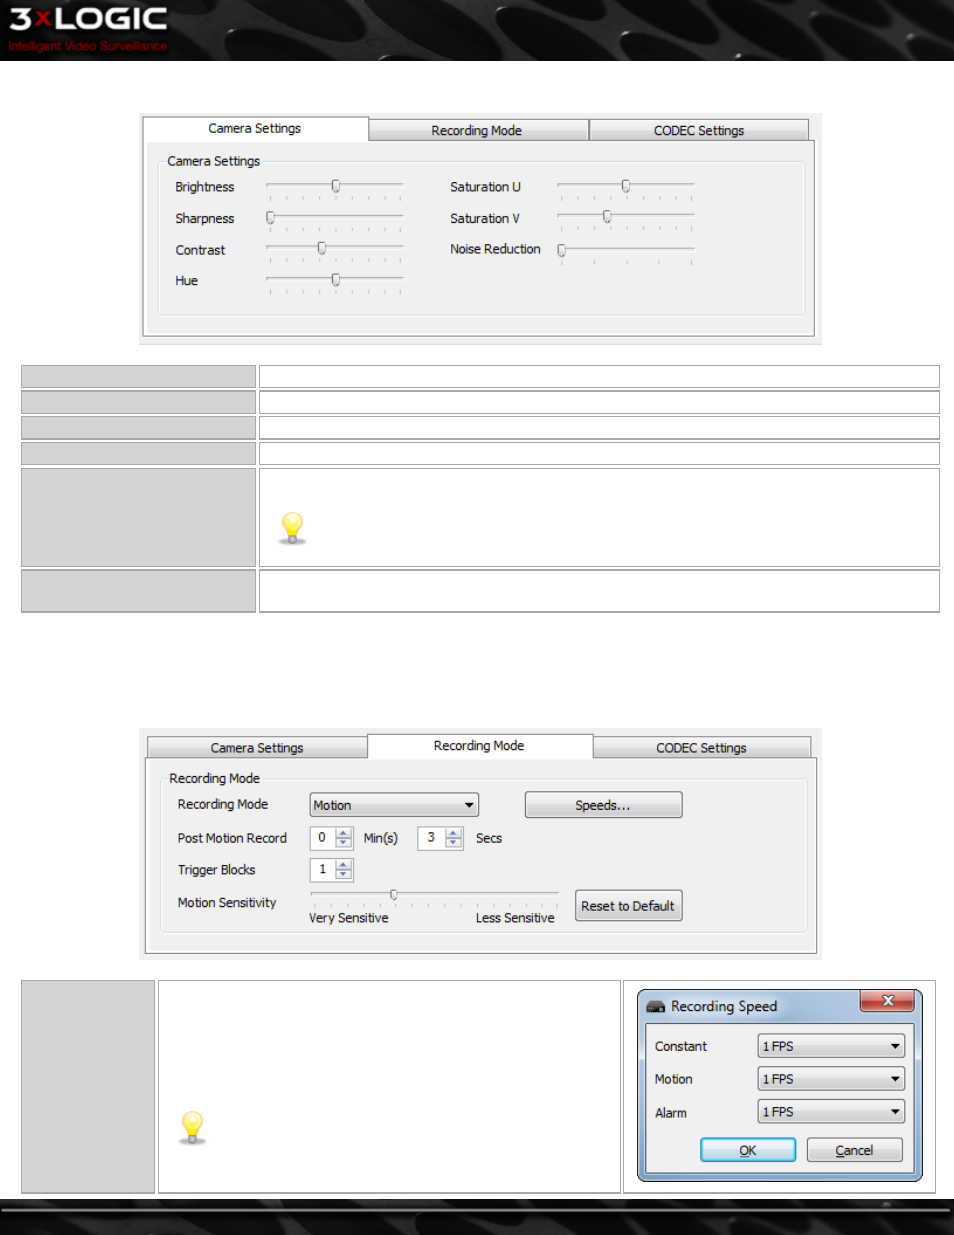954x1235 pixels.
Task: Click the light bulb tip icon in the camera settings table
Action: [x=292, y=527]
